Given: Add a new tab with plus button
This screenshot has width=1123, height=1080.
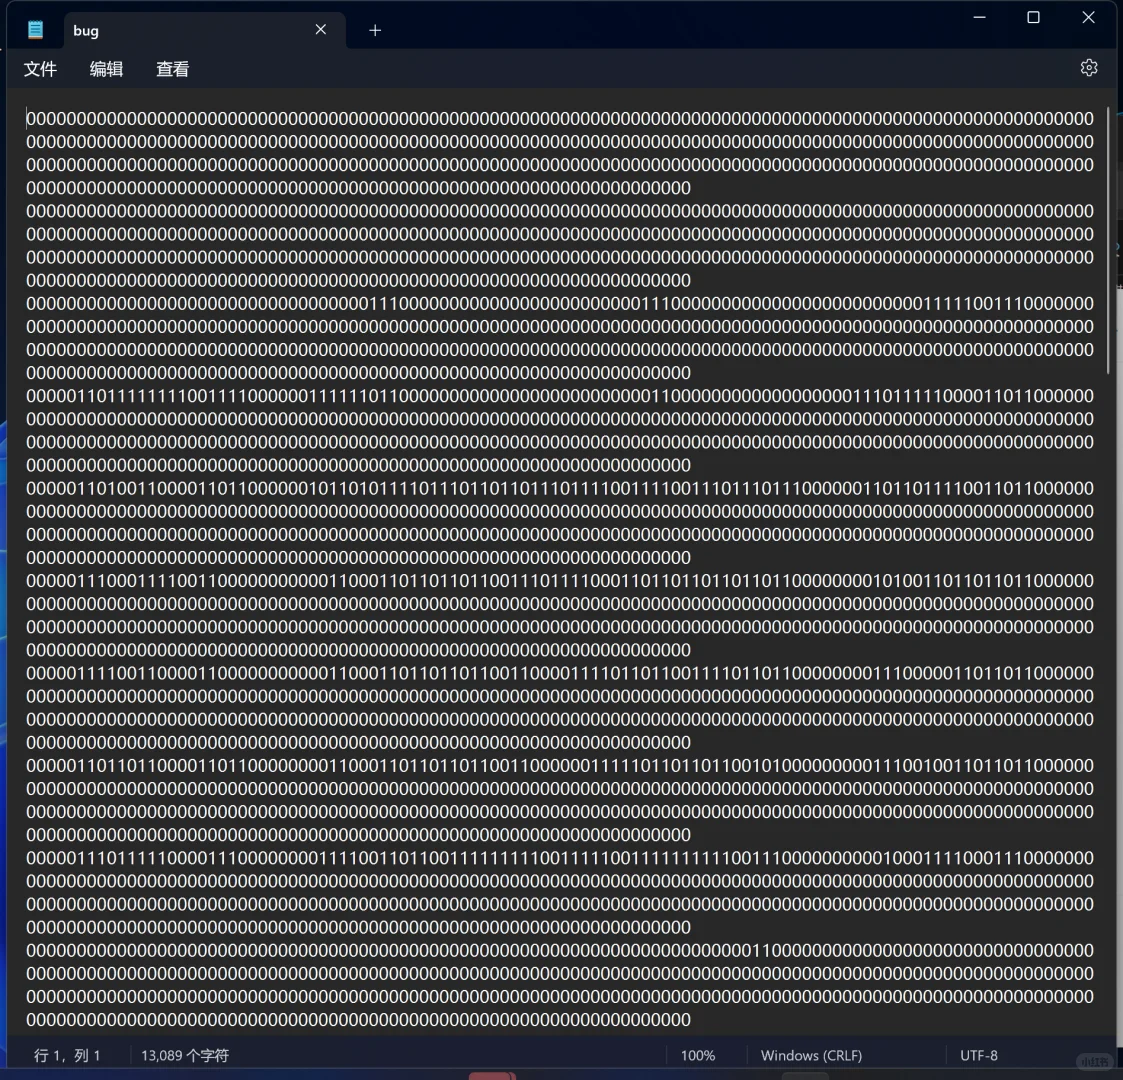Looking at the screenshot, I should point(375,30).
